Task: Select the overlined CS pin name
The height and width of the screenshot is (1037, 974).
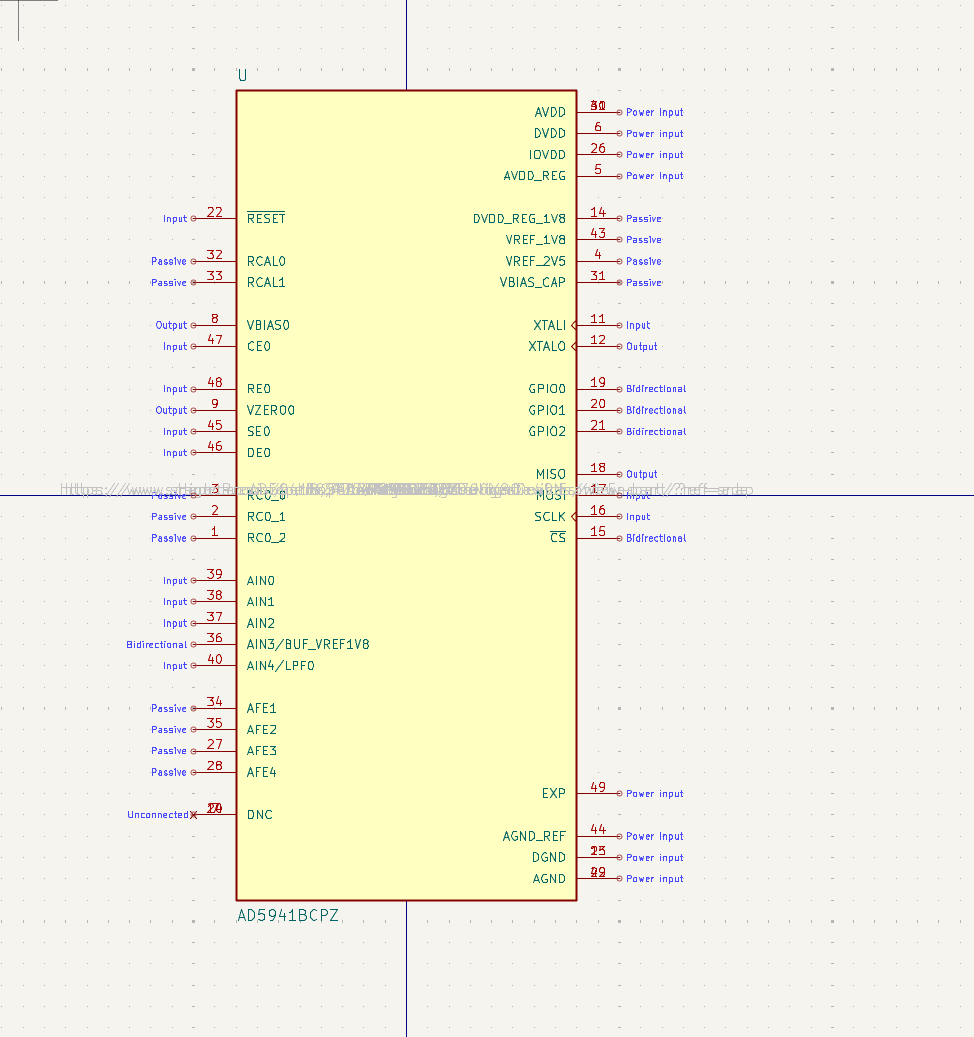Action: click(558, 538)
